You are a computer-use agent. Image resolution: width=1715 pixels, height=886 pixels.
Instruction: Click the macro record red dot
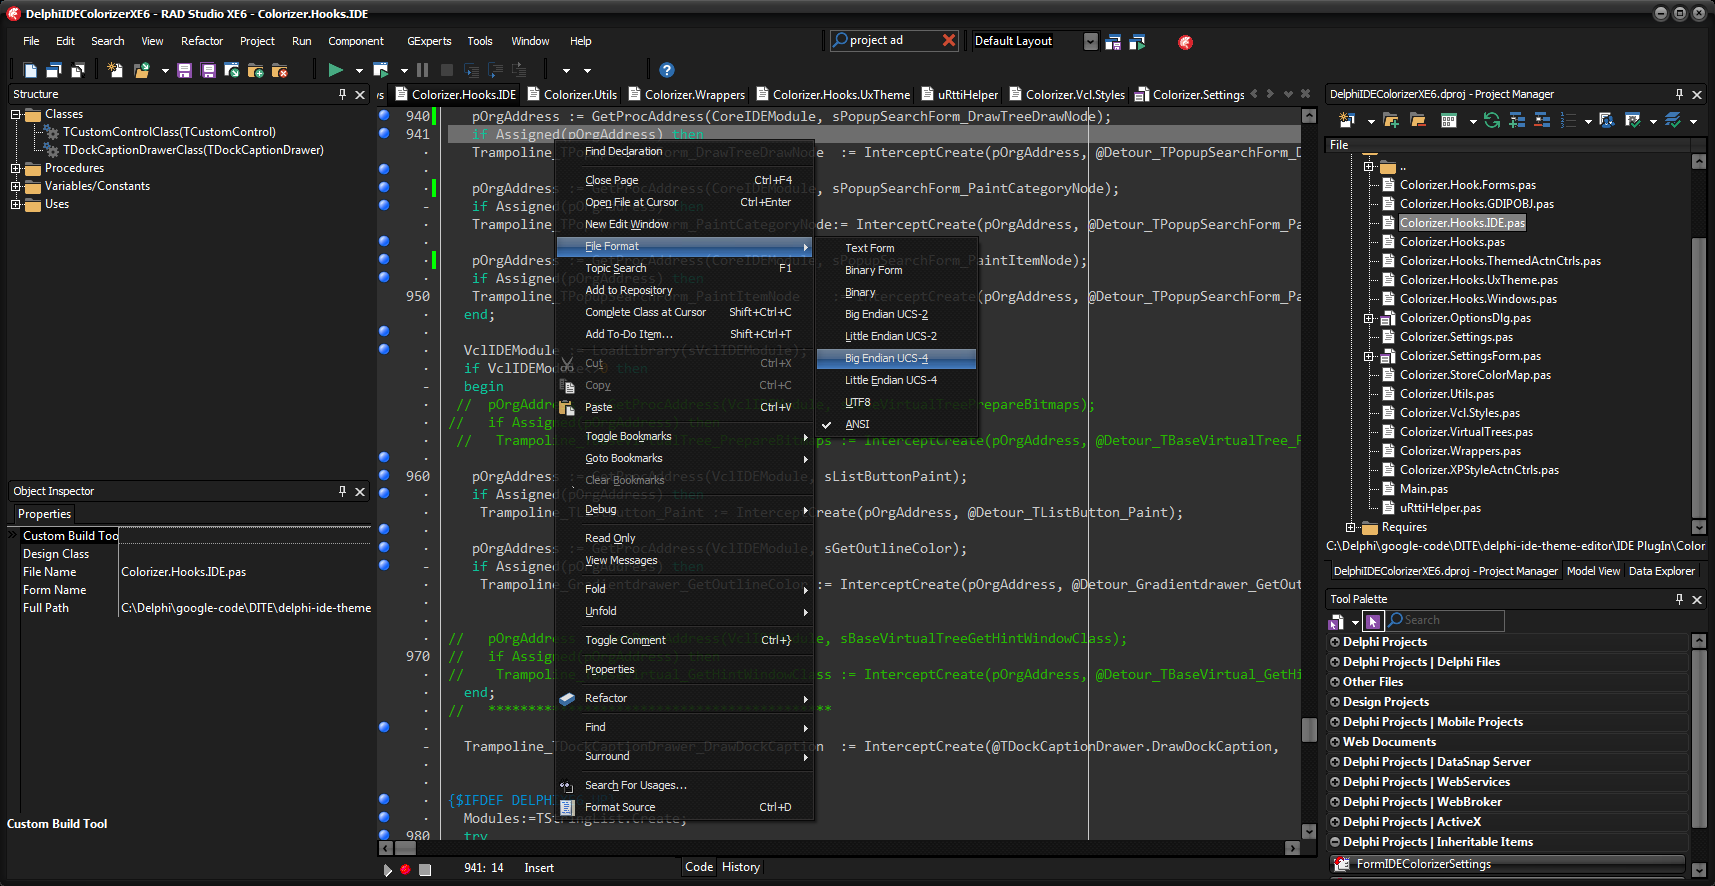coord(405,869)
